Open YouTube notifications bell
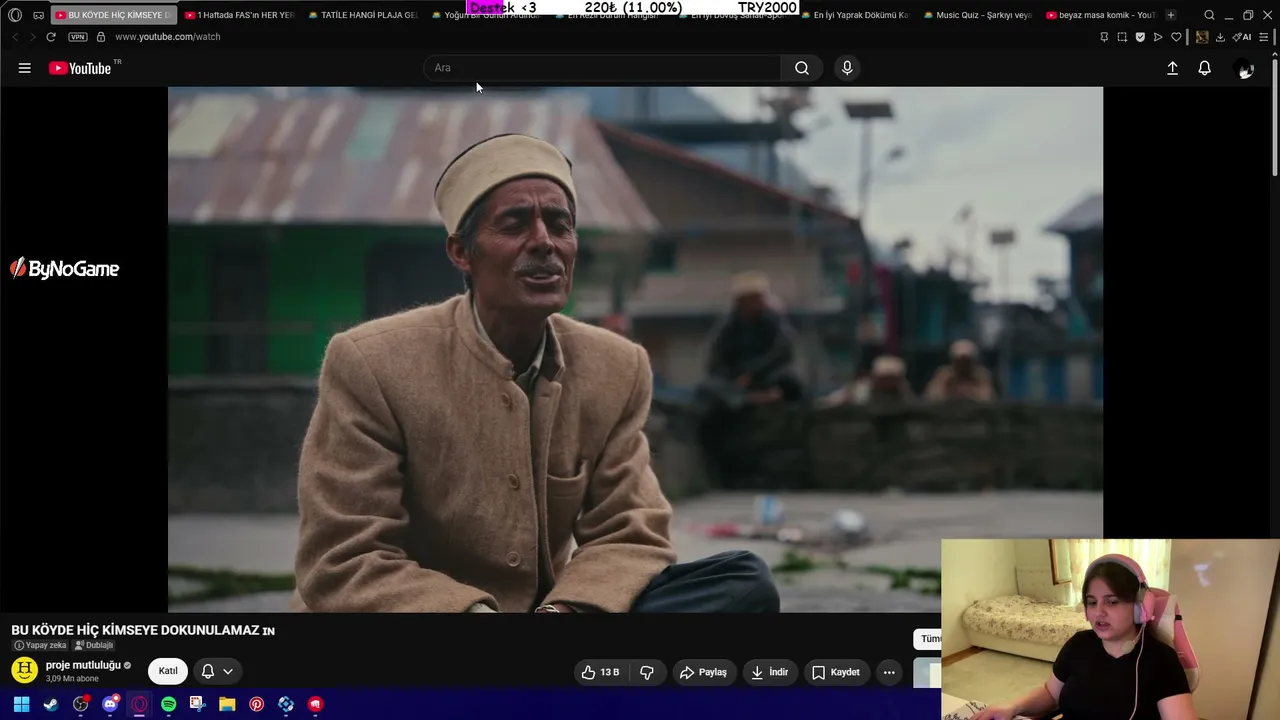The image size is (1280, 720). click(1205, 68)
